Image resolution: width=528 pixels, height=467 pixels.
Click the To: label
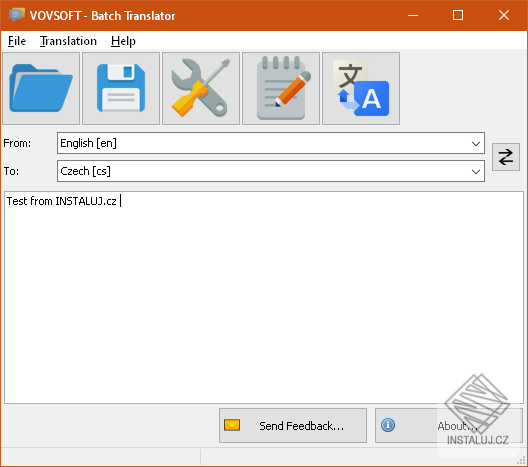11,171
